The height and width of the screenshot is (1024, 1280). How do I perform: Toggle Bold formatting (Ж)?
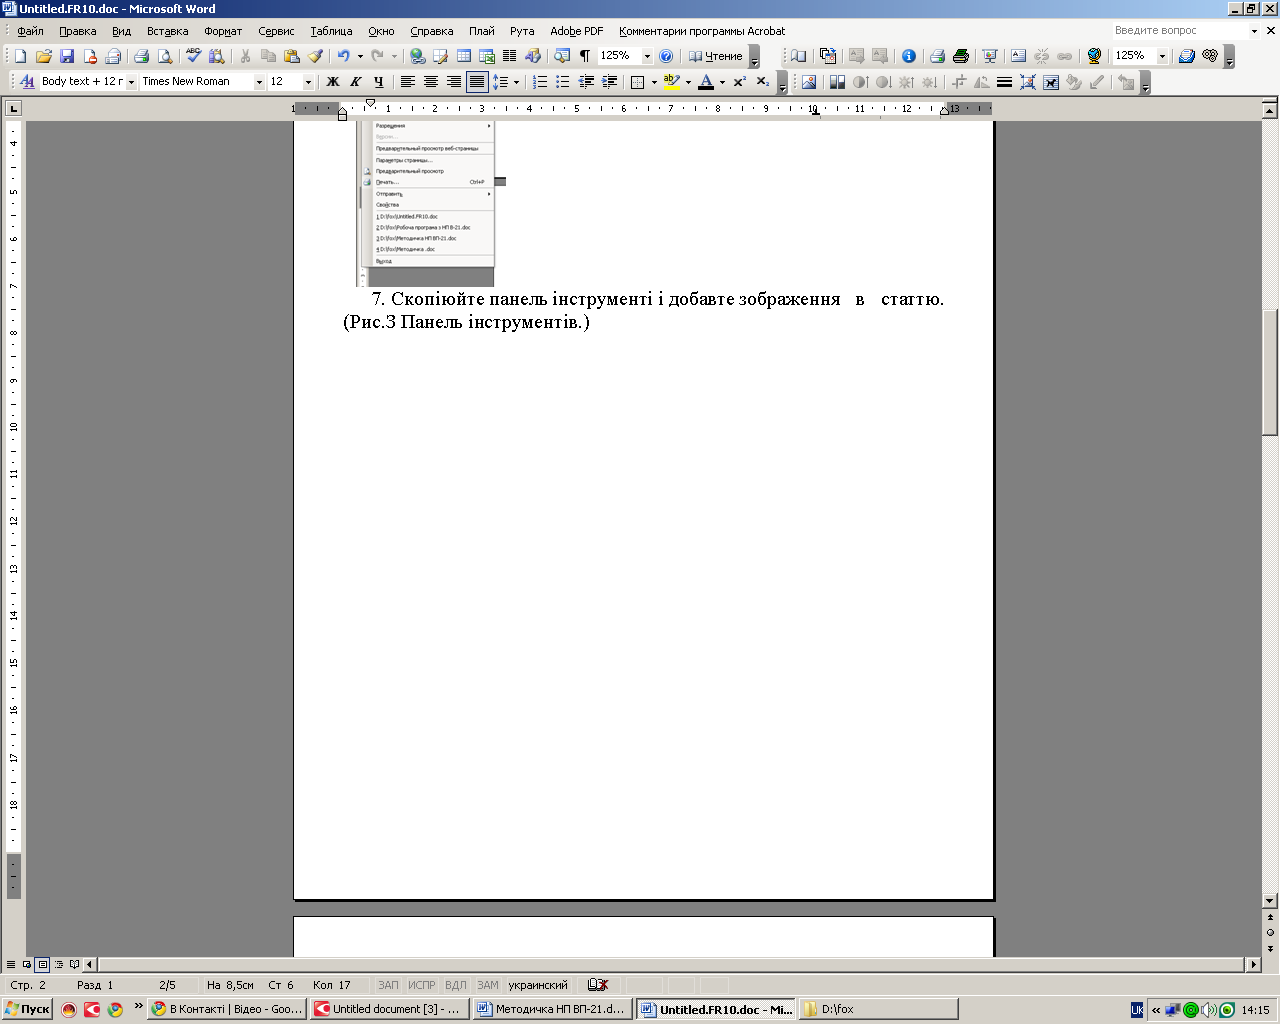click(x=333, y=82)
